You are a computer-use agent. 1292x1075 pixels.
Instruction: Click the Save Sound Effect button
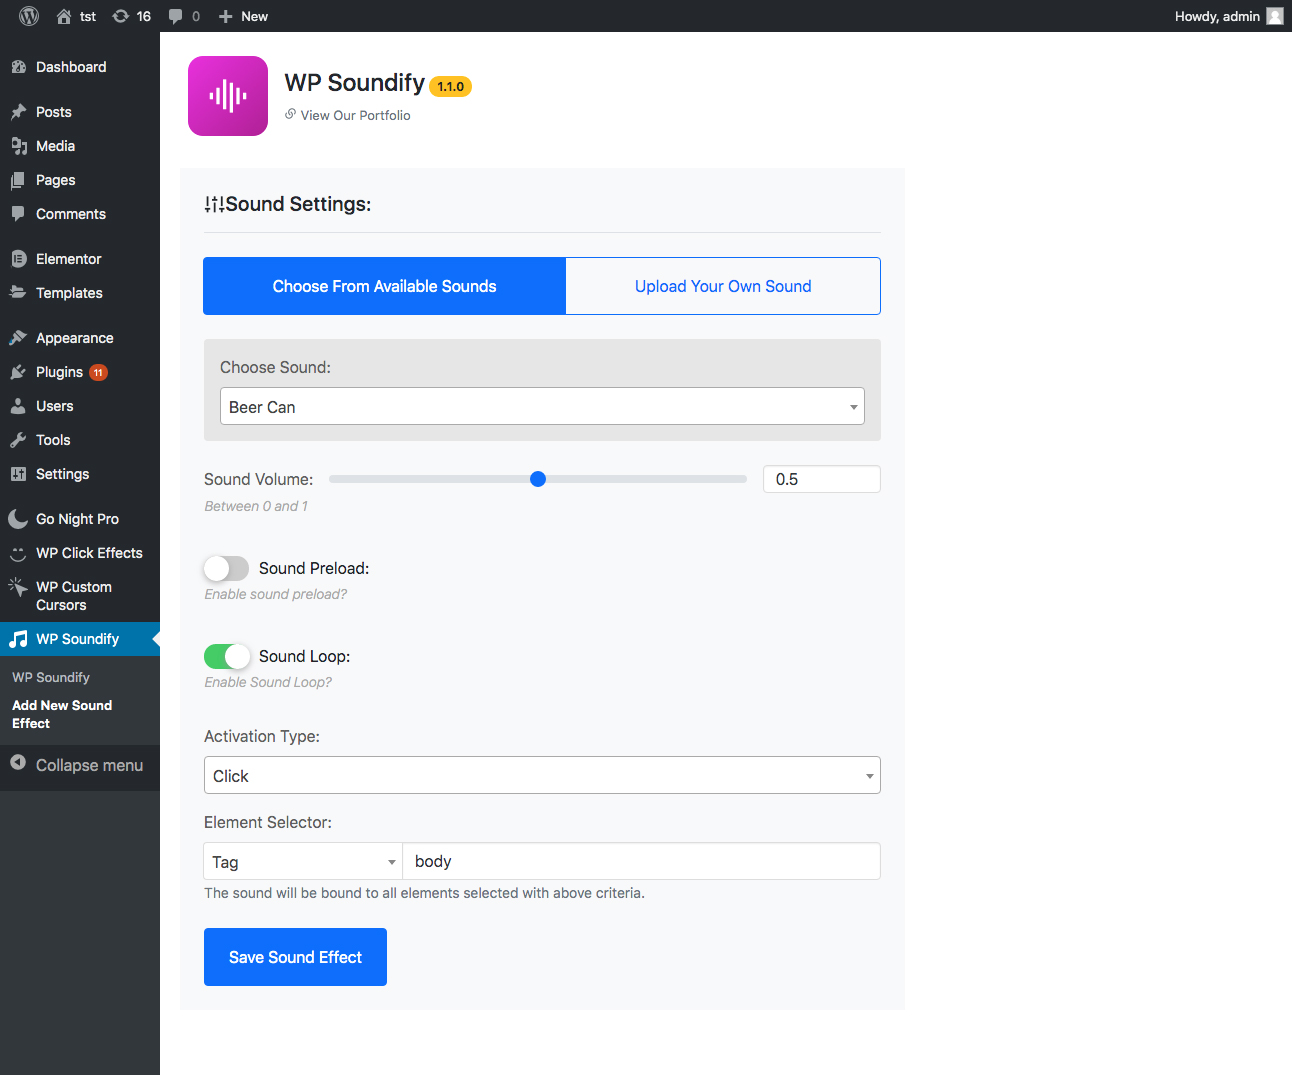coord(295,957)
